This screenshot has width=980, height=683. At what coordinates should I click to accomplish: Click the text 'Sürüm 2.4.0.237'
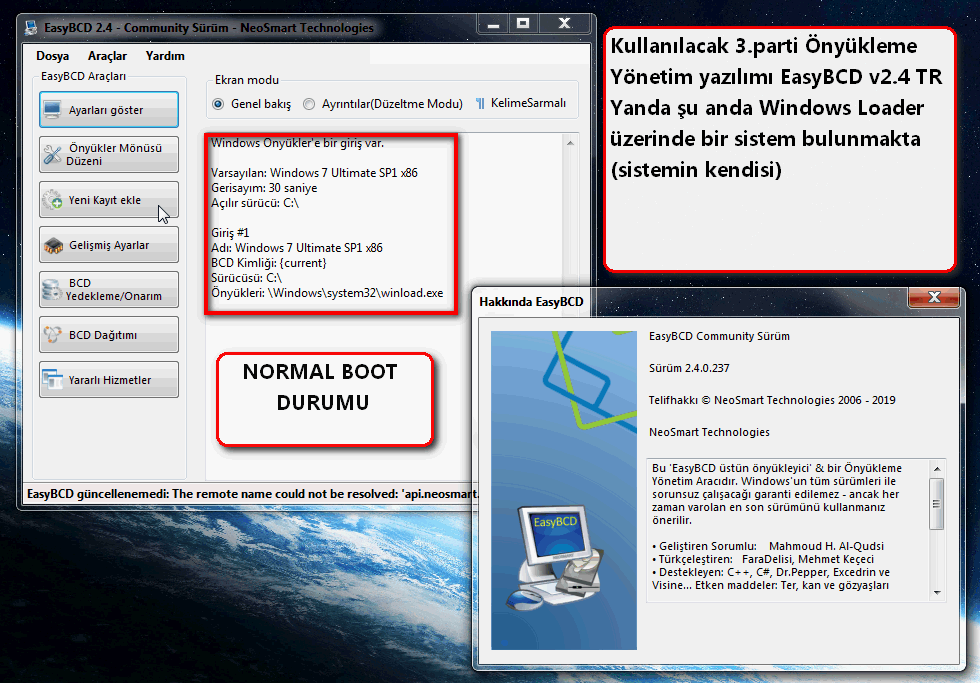689,368
